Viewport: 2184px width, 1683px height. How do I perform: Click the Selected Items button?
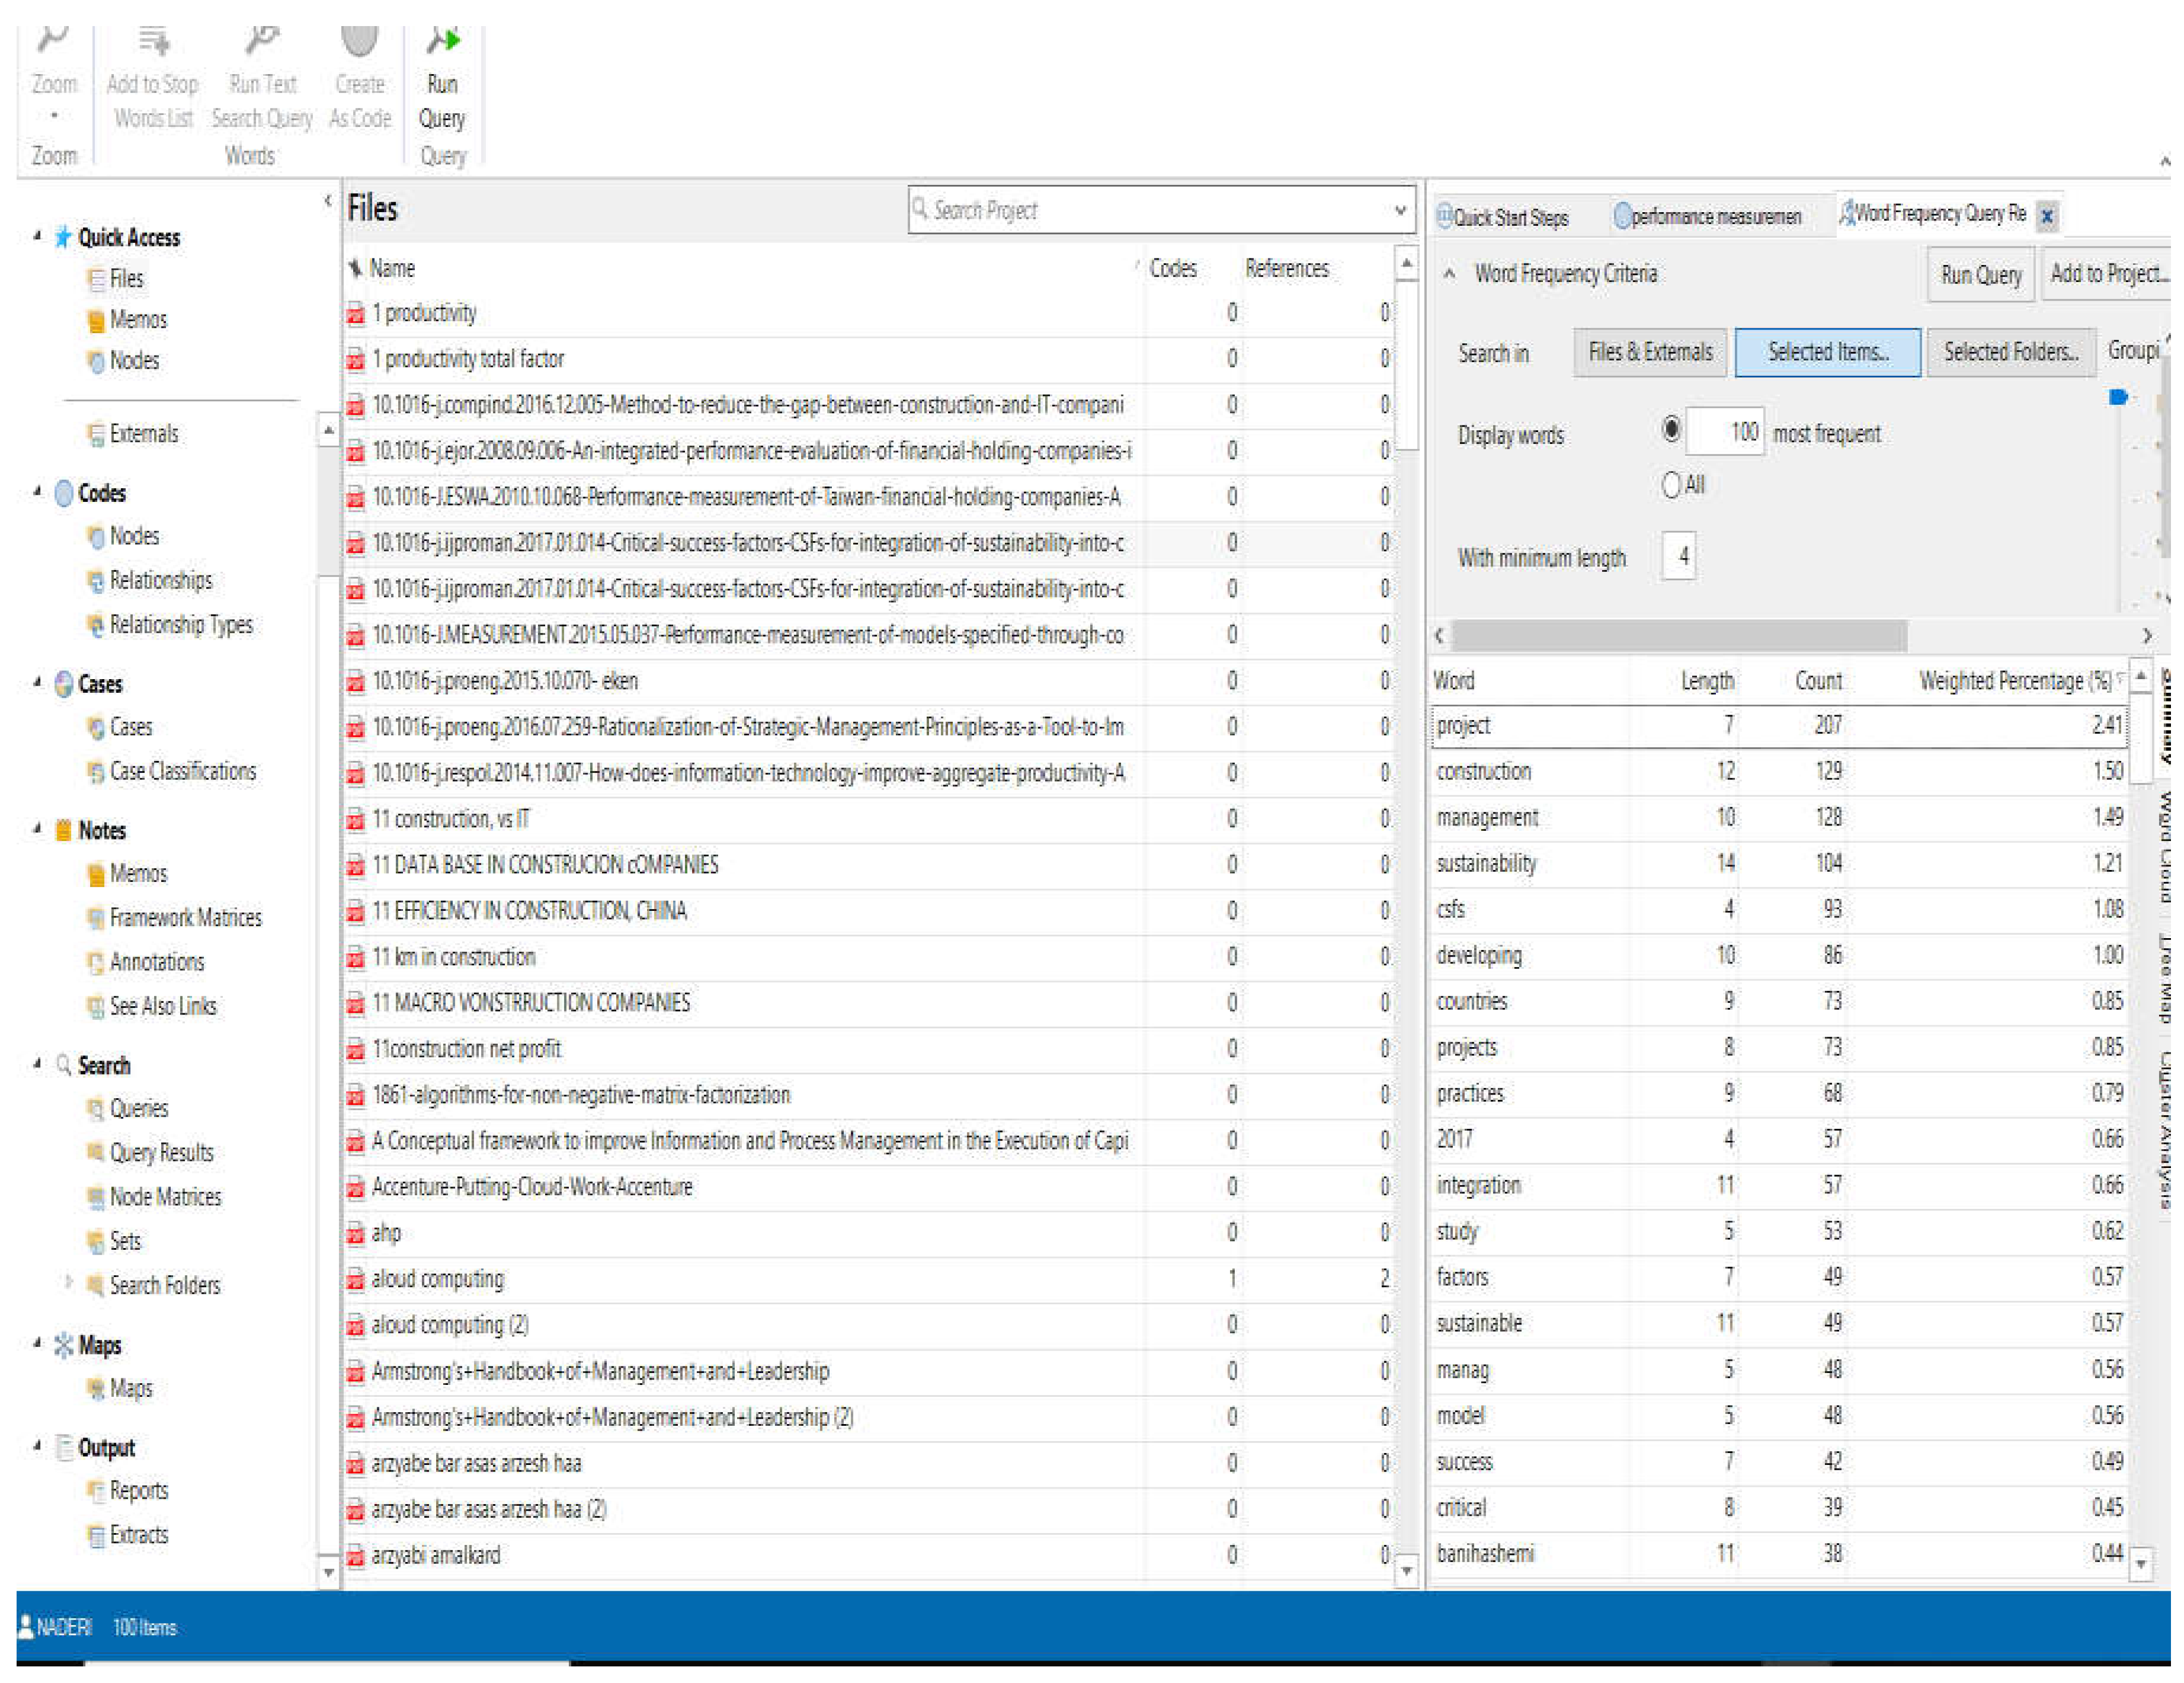[1827, 352]
